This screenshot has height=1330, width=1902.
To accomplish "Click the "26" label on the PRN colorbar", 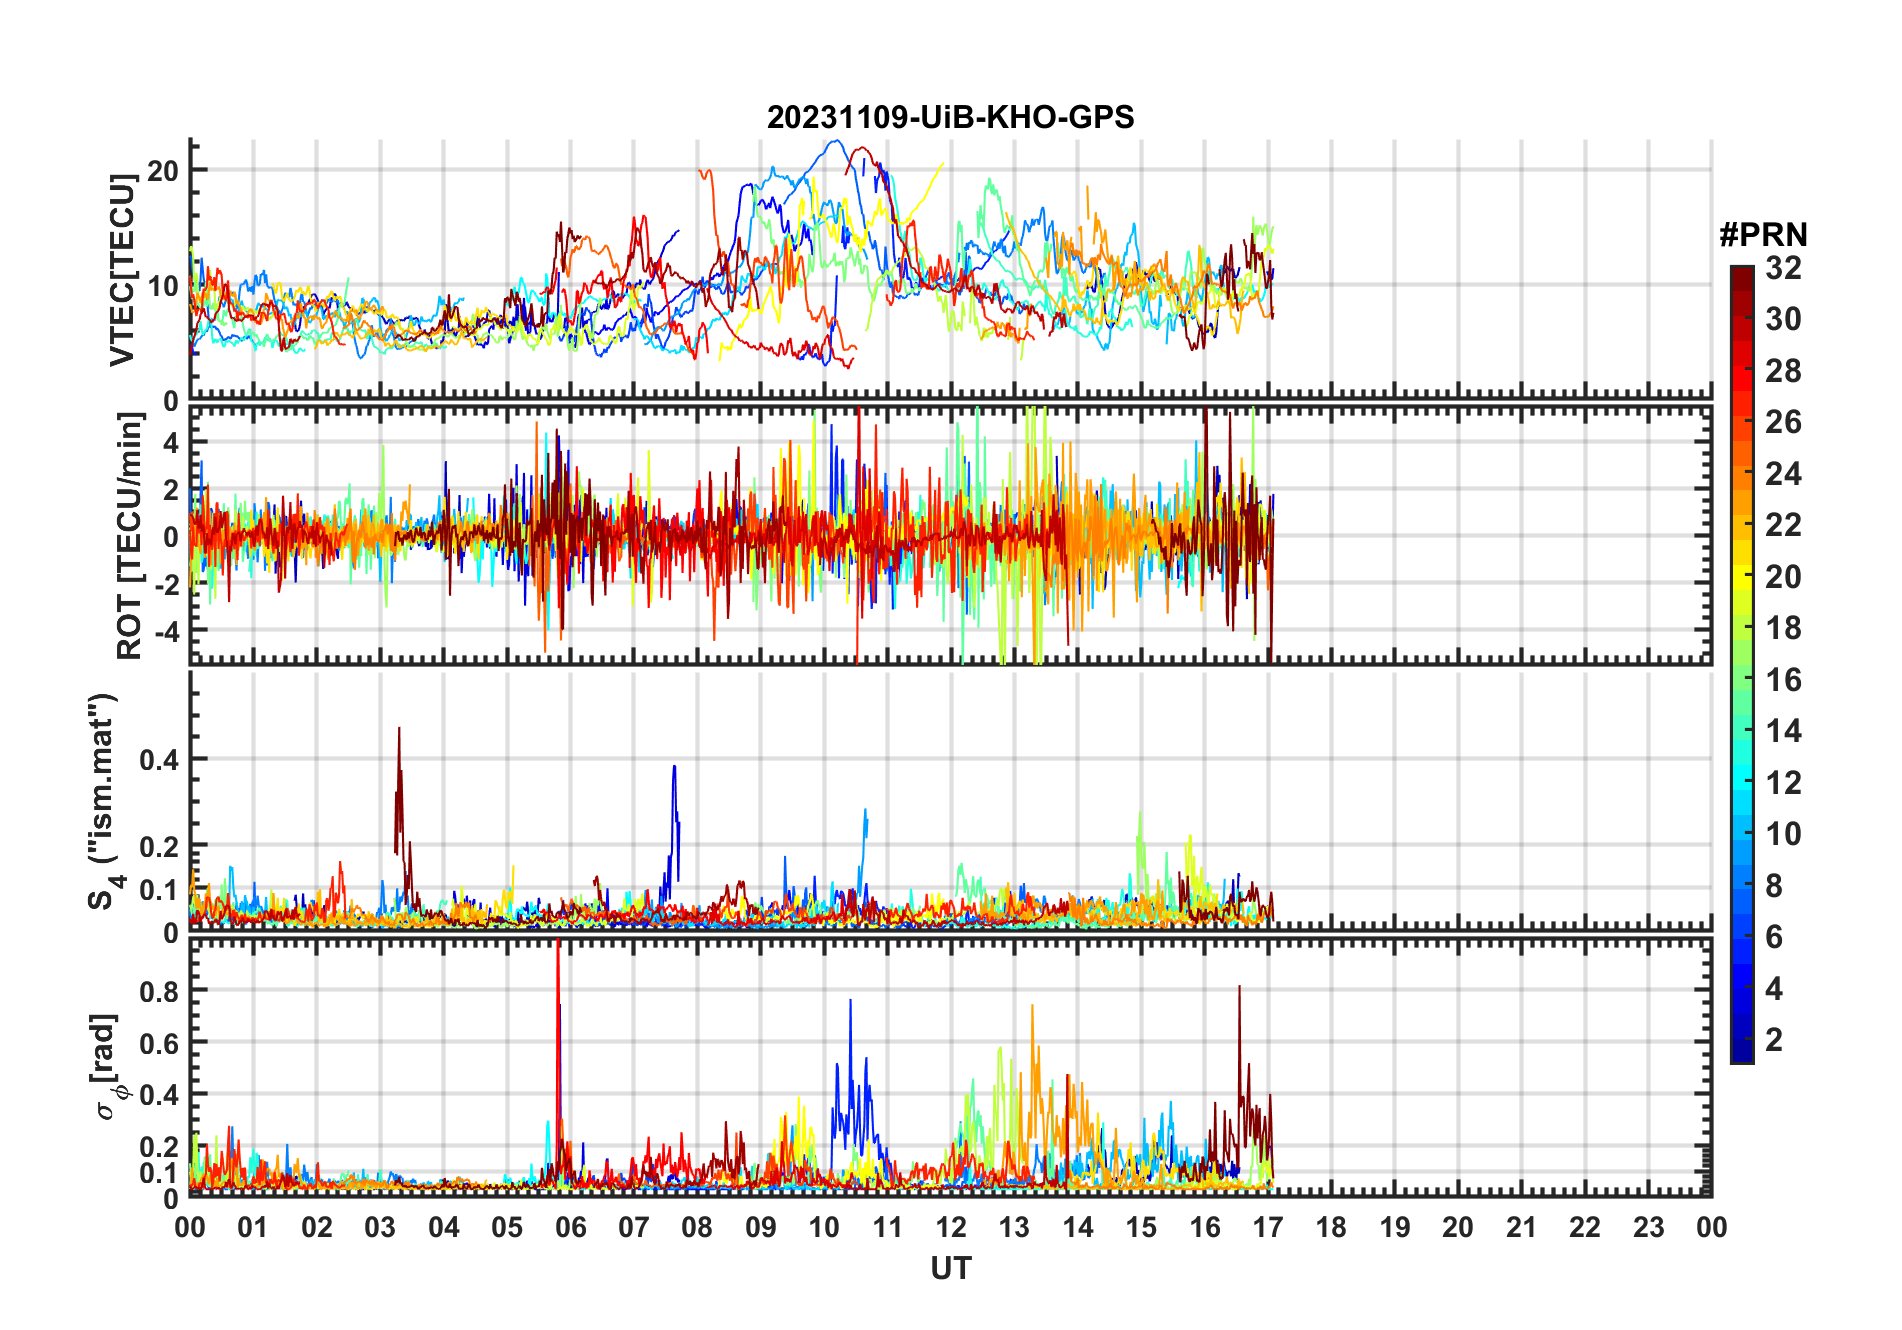I will tap(1783, 422).
